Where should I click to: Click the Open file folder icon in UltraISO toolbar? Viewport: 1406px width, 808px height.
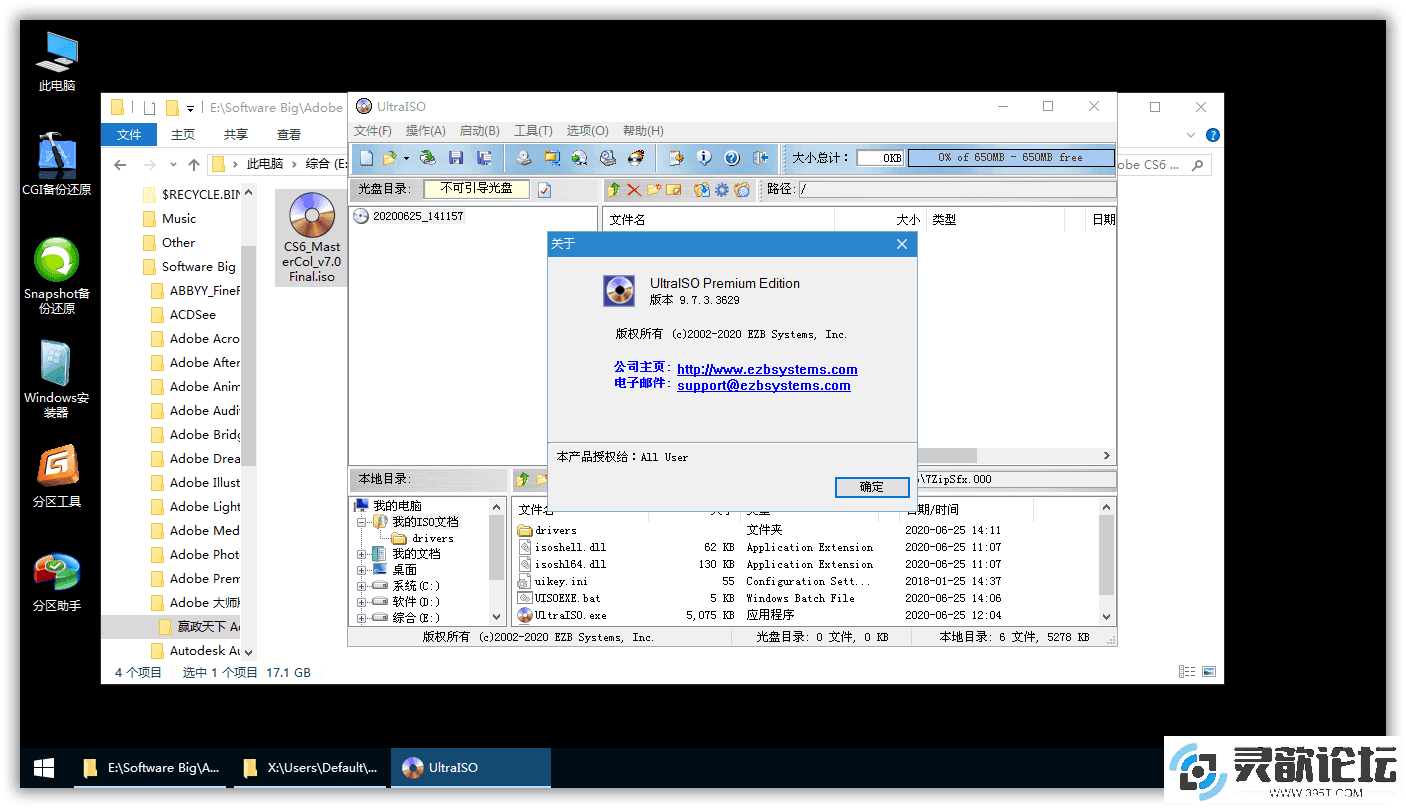(x=389, y=158)
